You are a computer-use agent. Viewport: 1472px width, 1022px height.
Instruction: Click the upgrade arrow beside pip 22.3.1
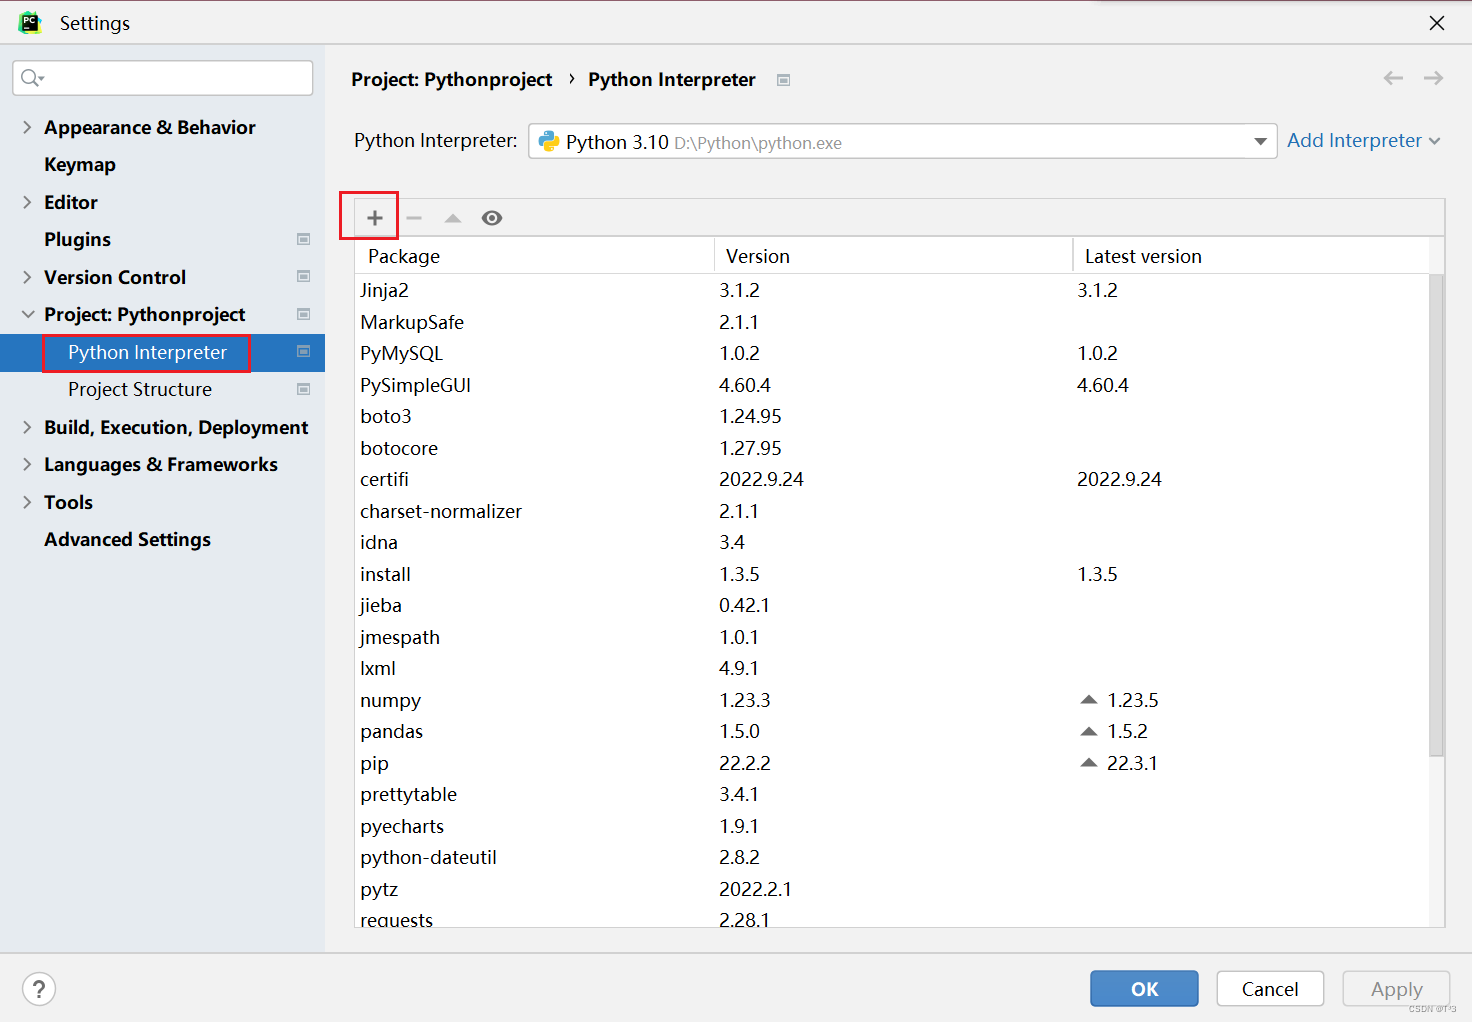(x=1089, y=763)
